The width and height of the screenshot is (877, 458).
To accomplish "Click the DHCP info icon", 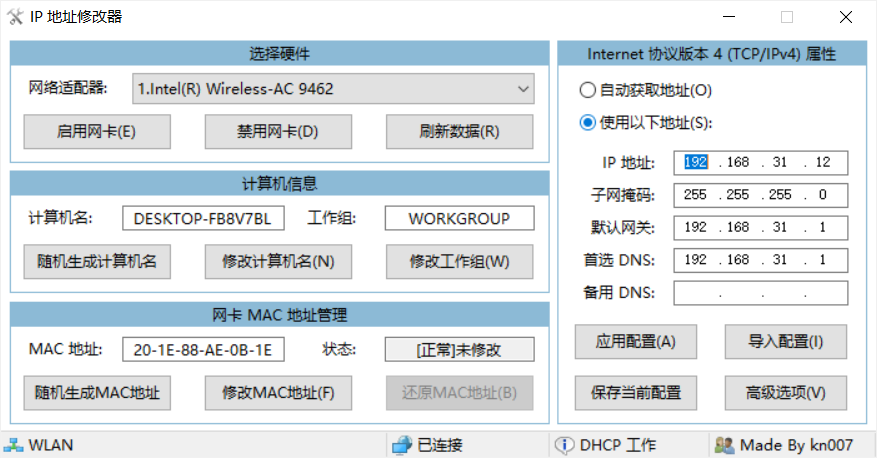I will 564,445.
